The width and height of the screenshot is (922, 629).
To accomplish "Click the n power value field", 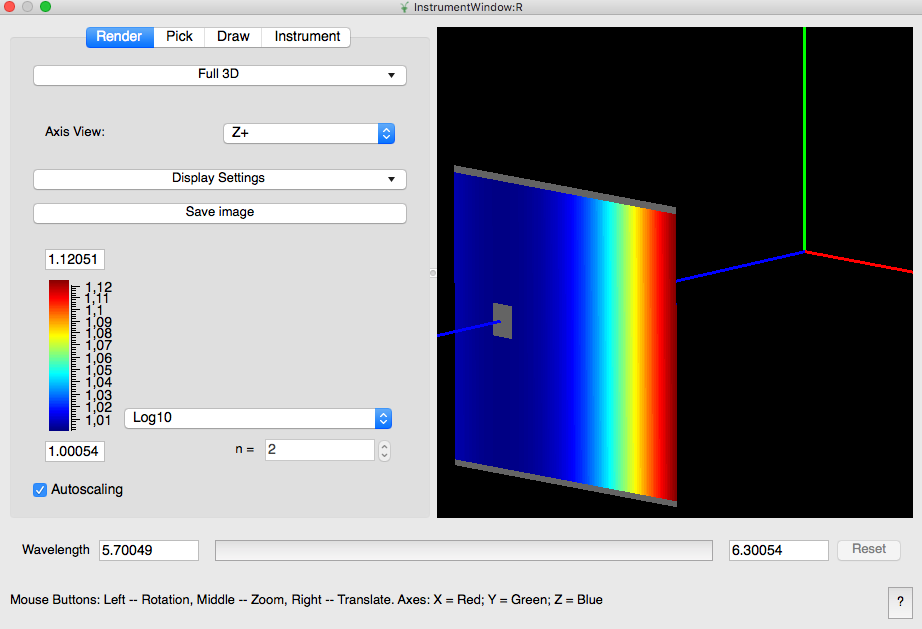I will (318, 450).
